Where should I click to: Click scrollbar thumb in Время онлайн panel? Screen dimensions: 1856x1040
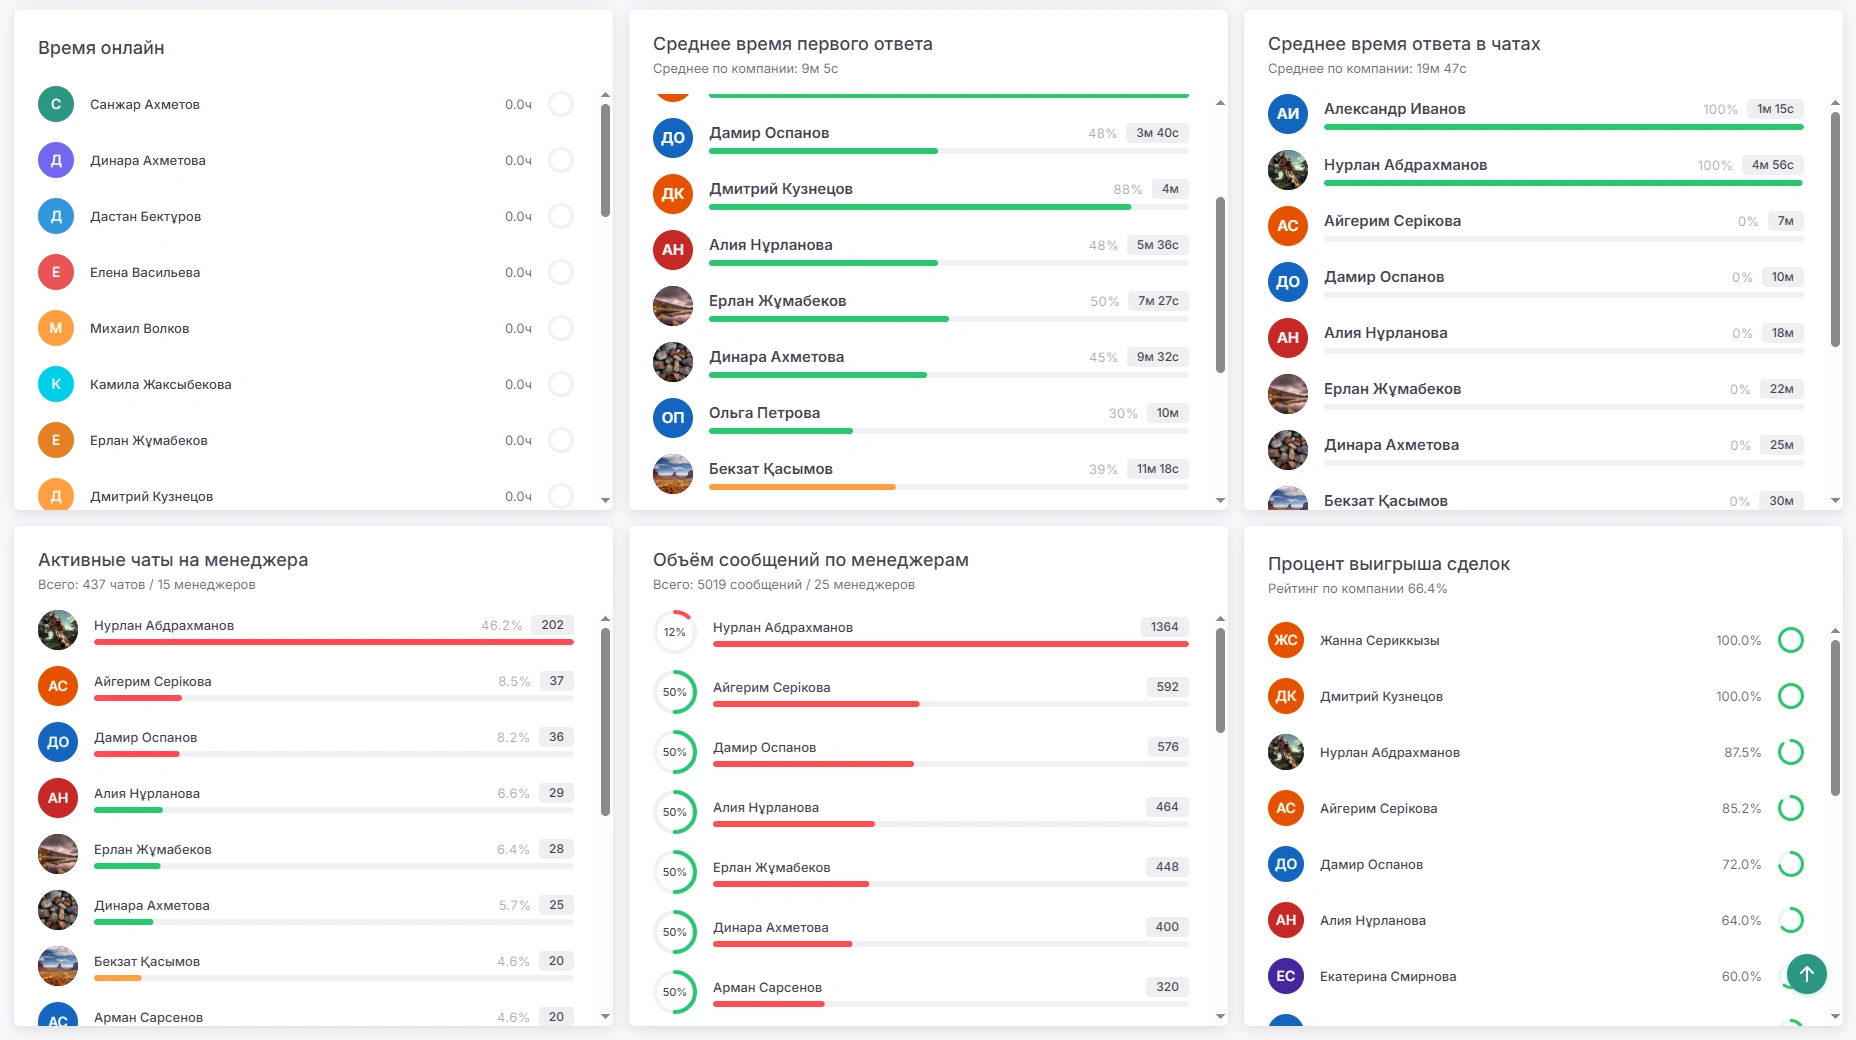605,160
